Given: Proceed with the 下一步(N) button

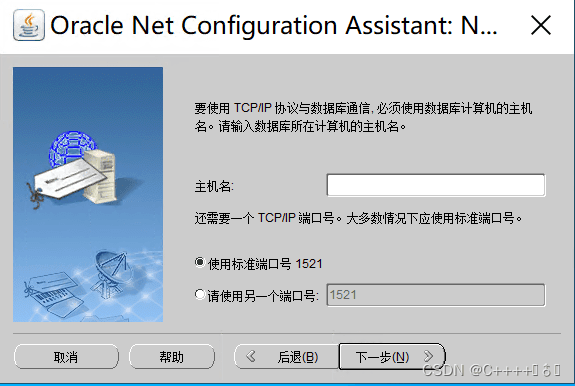Looking at the screenshot, I should tap(392, 356).
